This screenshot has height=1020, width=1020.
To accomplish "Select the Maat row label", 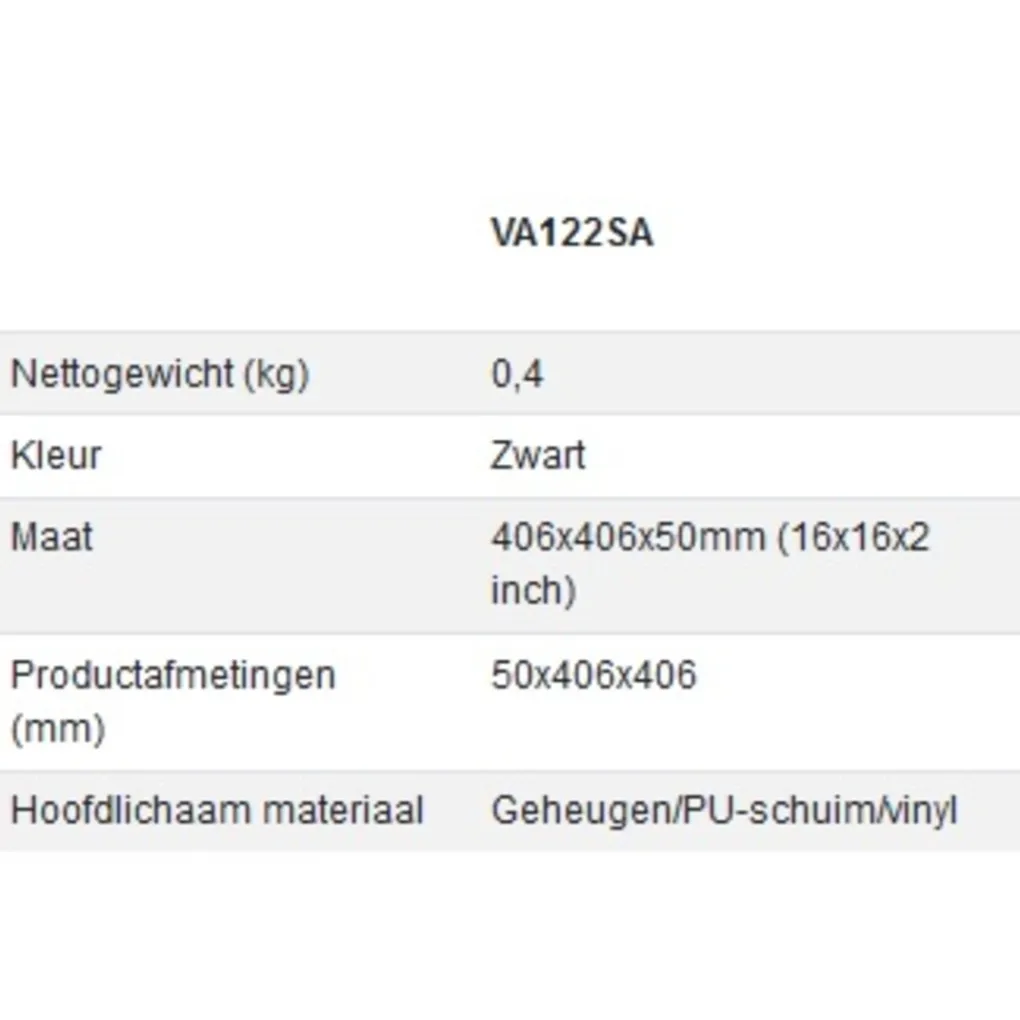I will (51, 537).
